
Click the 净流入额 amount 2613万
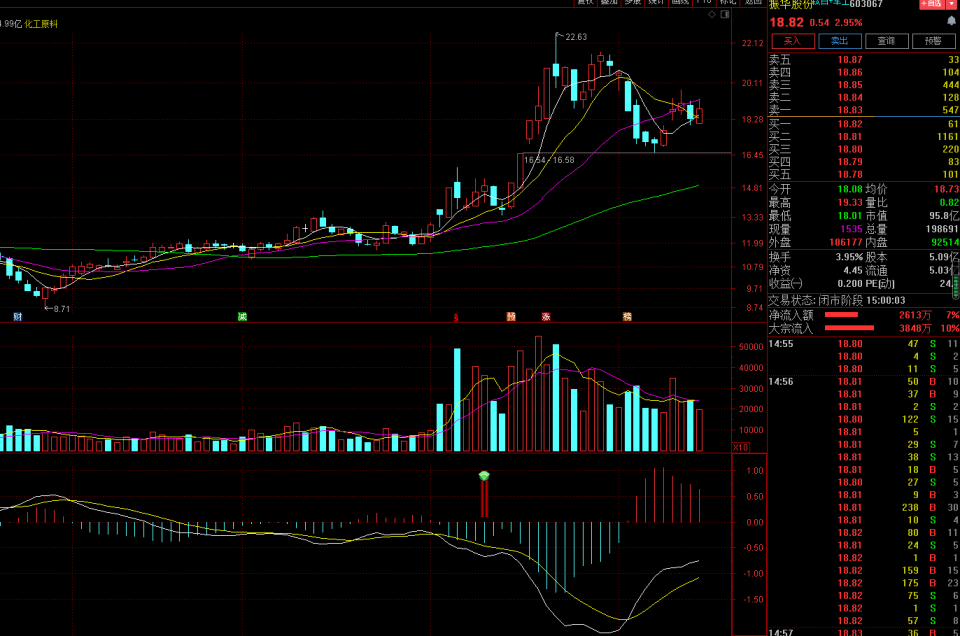(915, 315)
